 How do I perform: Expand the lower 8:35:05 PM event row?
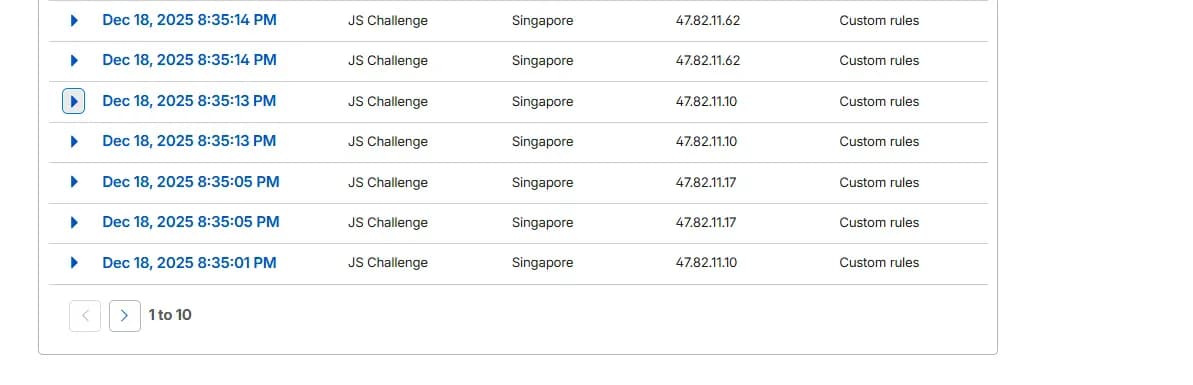point(74,222)
